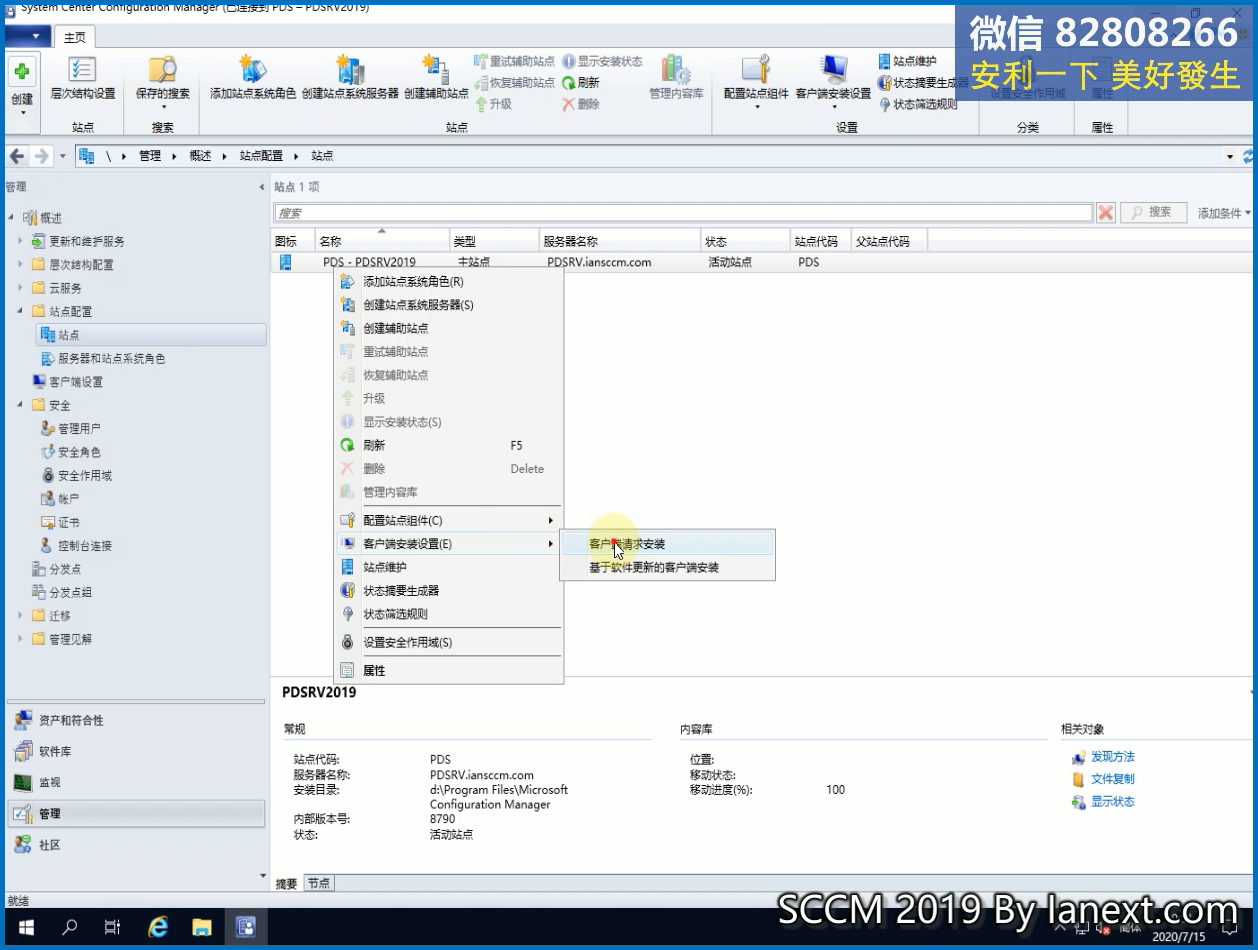Choose 站点维护 in context menu
The height and width of the screenshot is (950, 1258).
pos(448,567)
